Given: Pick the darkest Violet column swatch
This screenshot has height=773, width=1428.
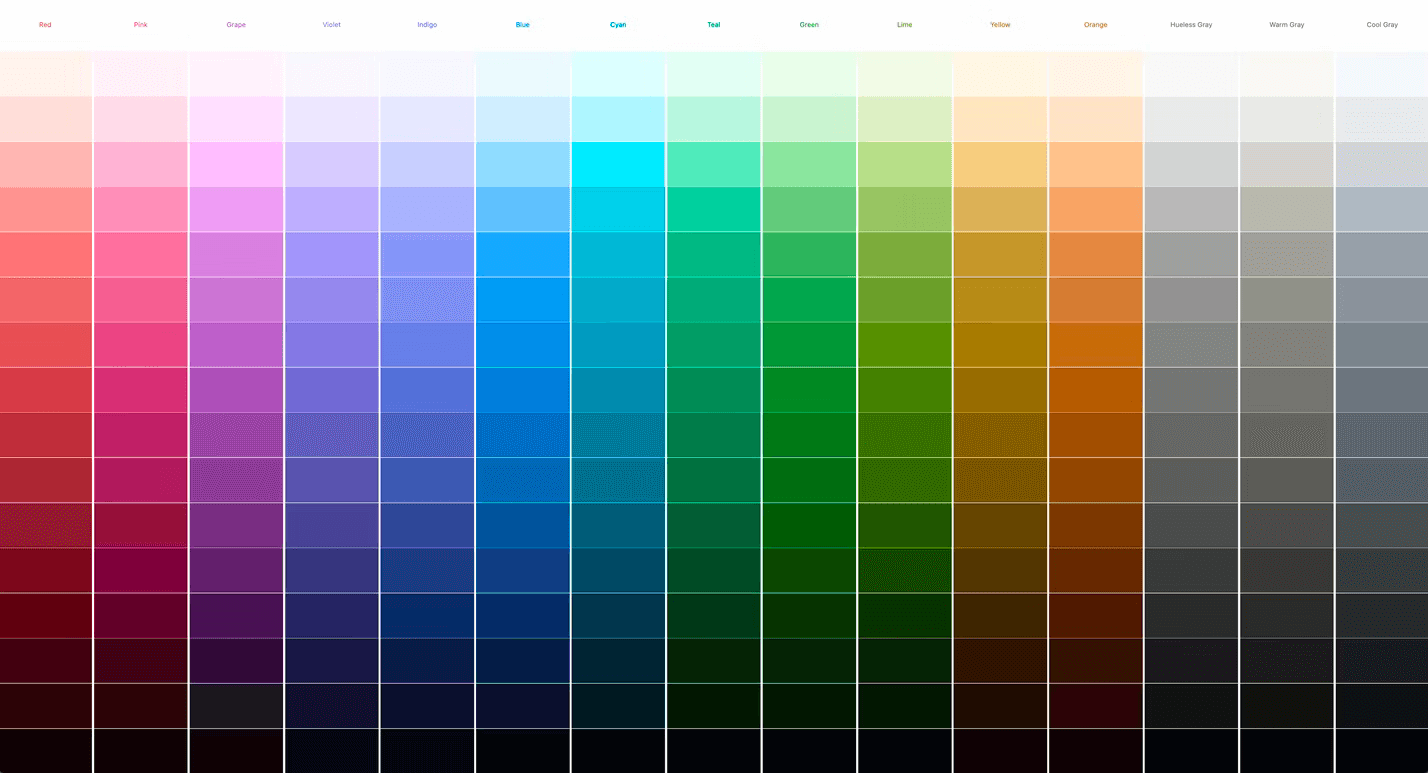Looking at the screenshot, I should [x=332, y=751].
